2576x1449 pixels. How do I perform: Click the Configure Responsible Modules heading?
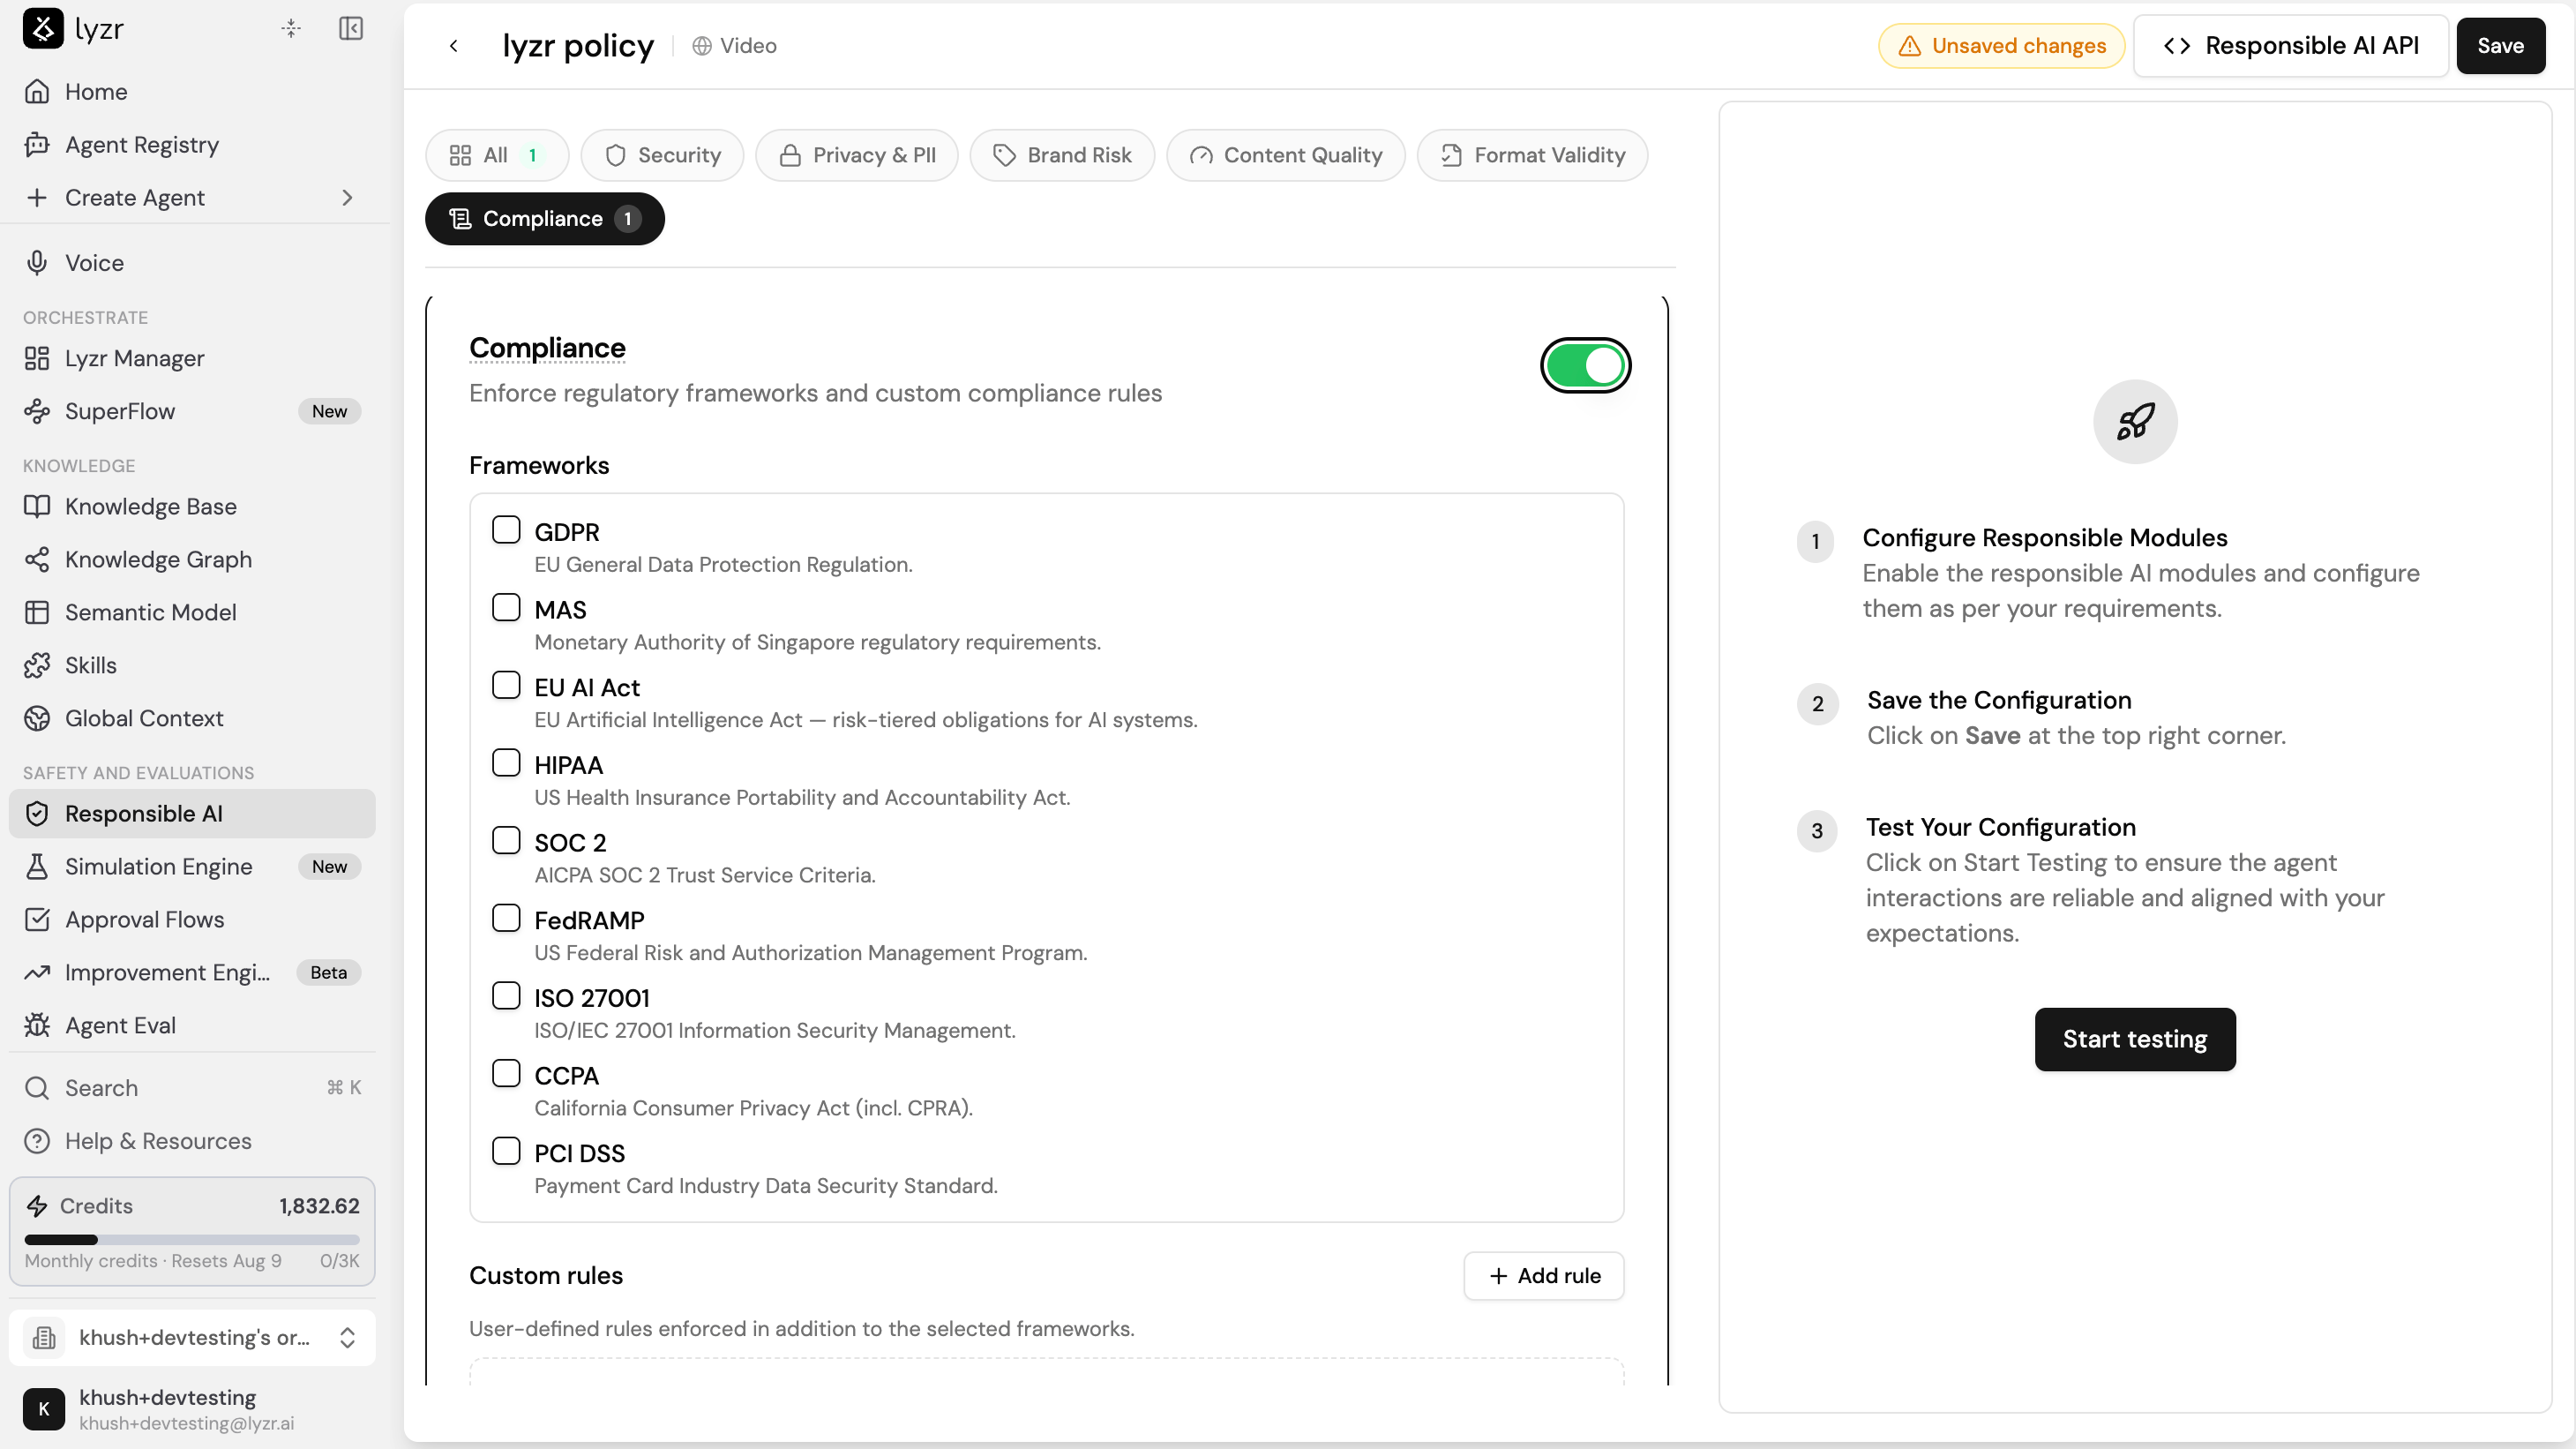pos(2045,538)
